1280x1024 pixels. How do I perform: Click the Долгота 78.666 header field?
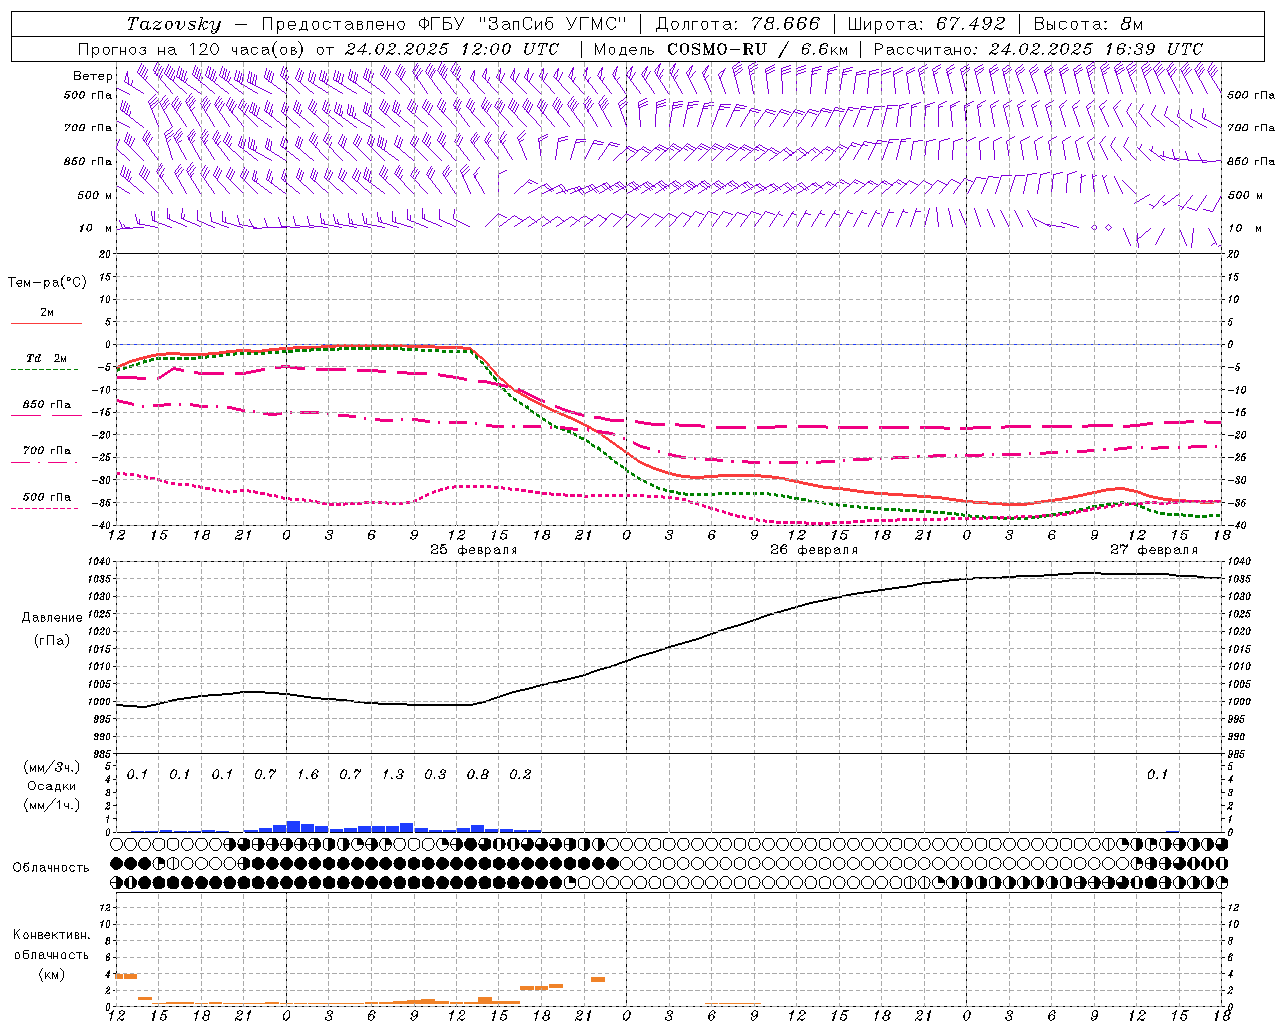point(737,24)
